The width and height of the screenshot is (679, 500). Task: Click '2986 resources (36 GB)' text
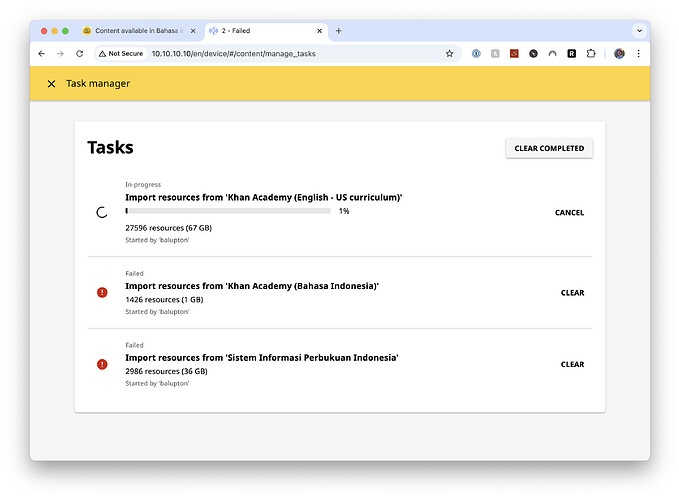(166, 371)
